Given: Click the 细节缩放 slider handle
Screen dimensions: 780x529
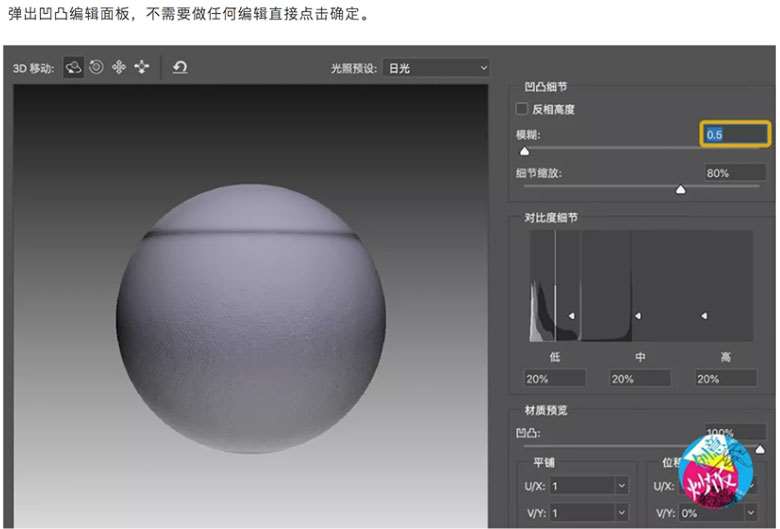Looking at the screenshot, I should coord(681,189).
